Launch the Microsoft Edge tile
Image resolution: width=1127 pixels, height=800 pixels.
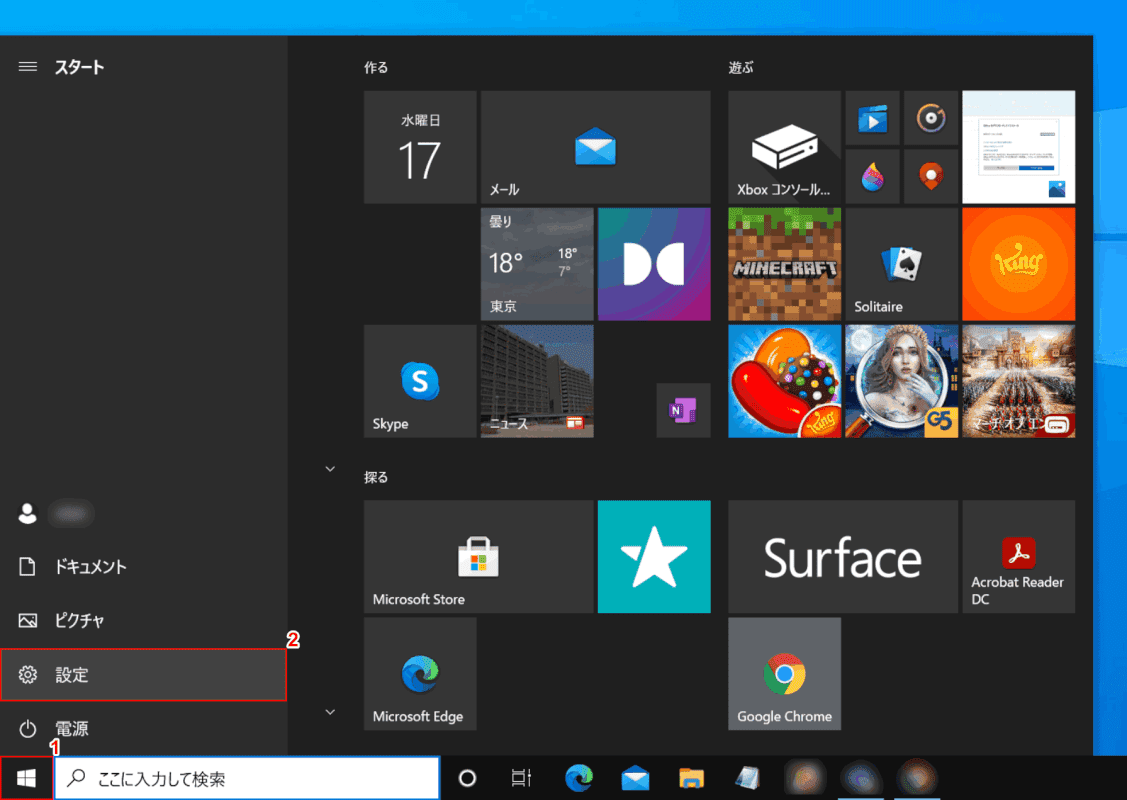(420, 673)
